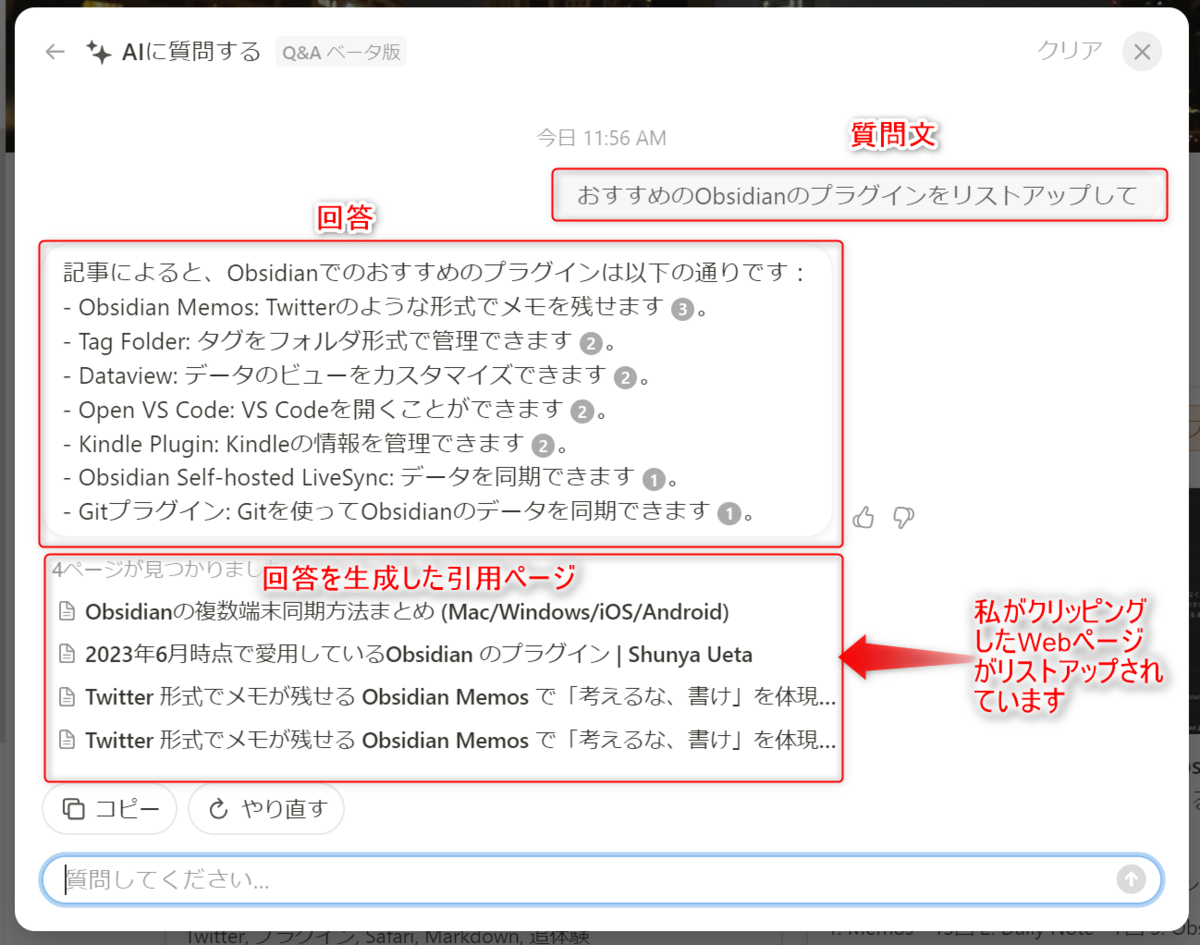The width and height of the screenshot is (1200, 945).
Task: Click the sparkle AI icon beside AIに質問する
Action: 98,52
